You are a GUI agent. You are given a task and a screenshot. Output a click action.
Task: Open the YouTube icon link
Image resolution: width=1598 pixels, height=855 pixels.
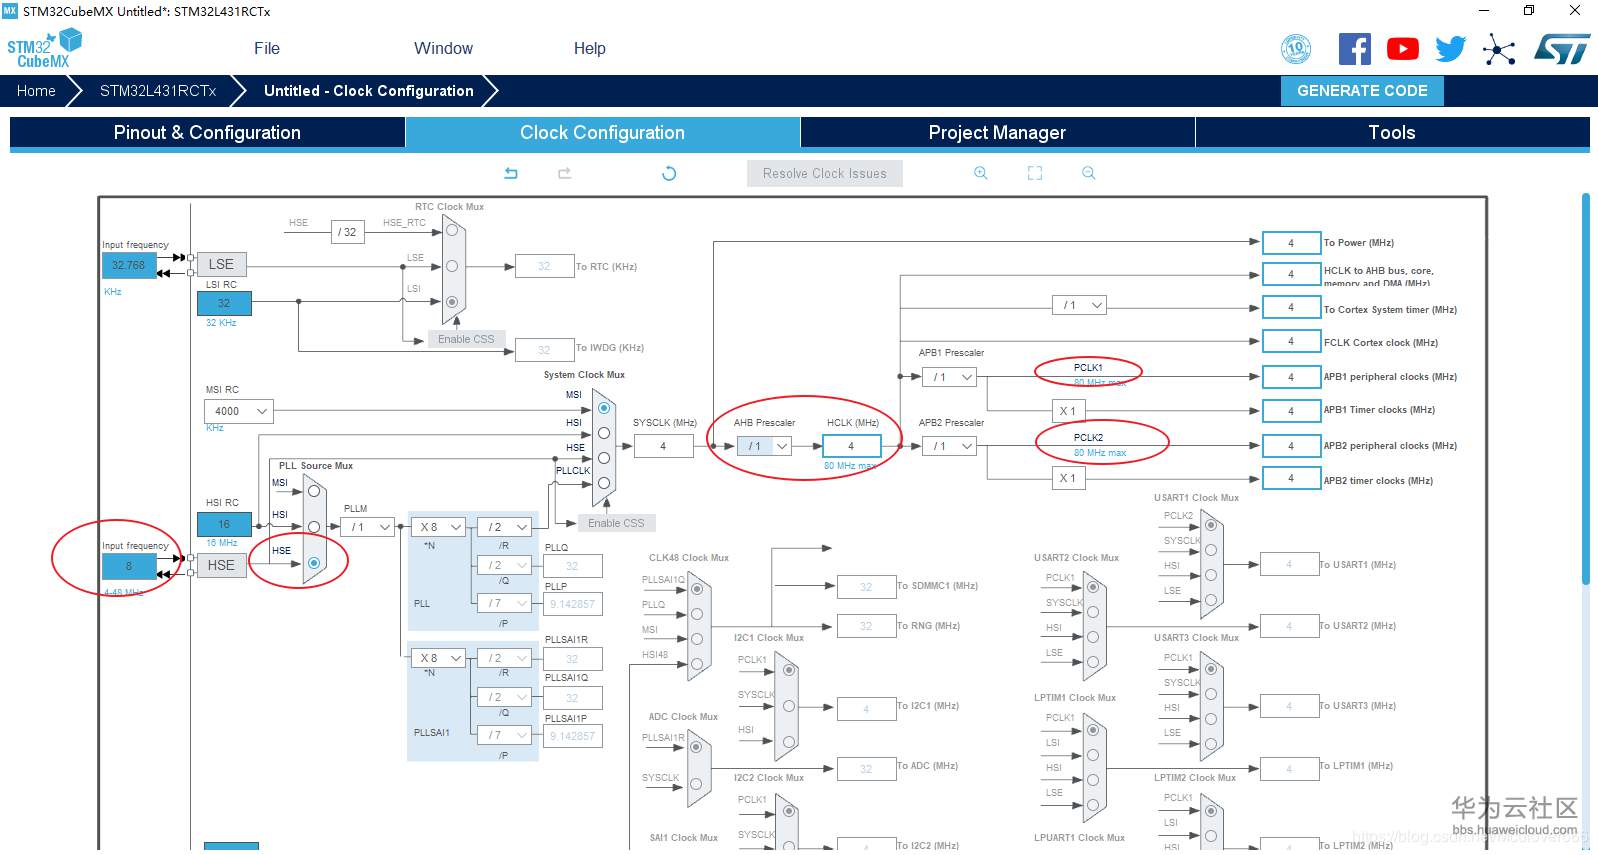pos(1403,49)
